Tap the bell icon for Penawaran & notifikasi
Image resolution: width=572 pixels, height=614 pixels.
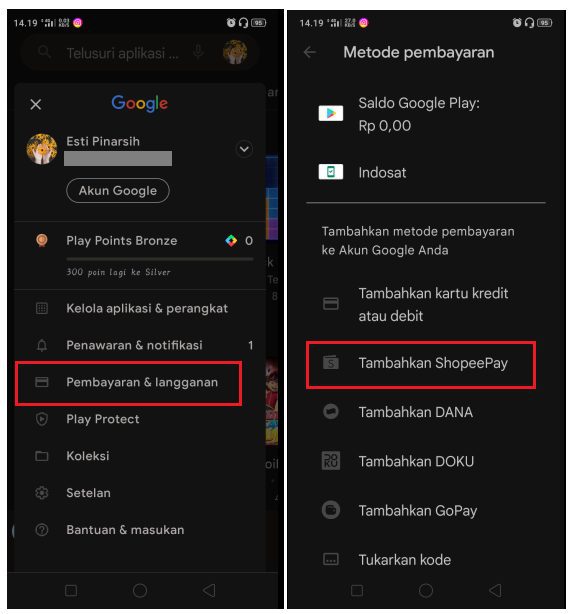42,345
